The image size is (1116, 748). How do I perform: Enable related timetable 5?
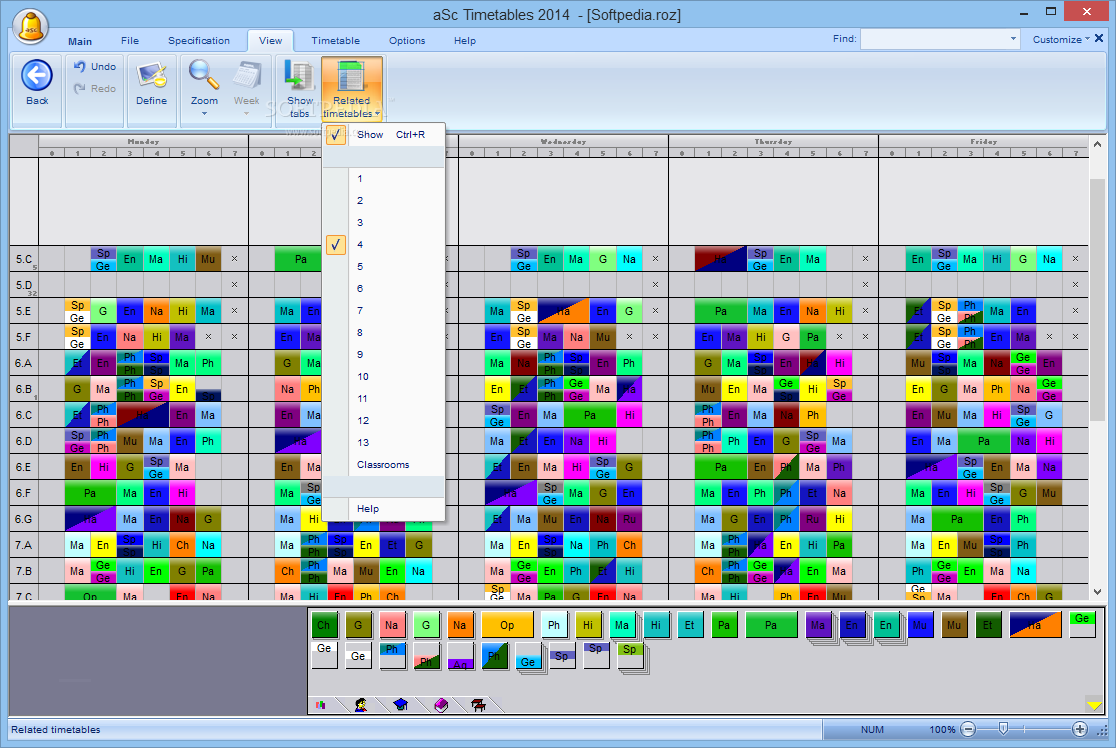(384, 267)
